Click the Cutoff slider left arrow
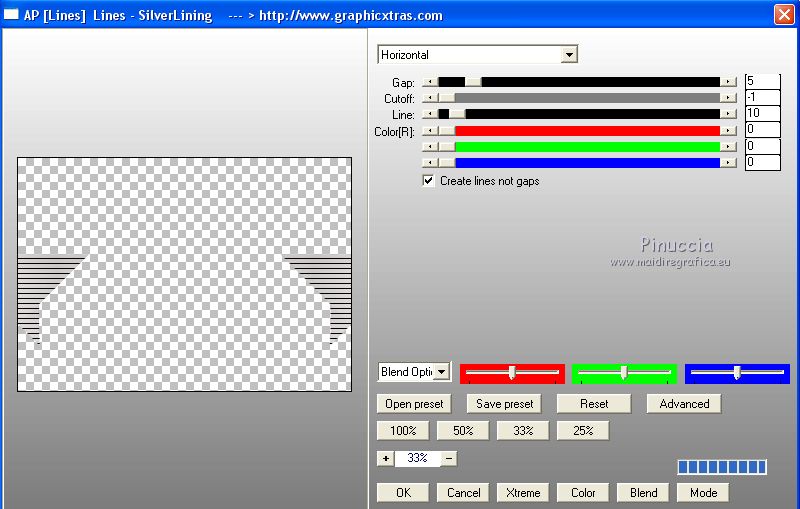 (430, 98)
